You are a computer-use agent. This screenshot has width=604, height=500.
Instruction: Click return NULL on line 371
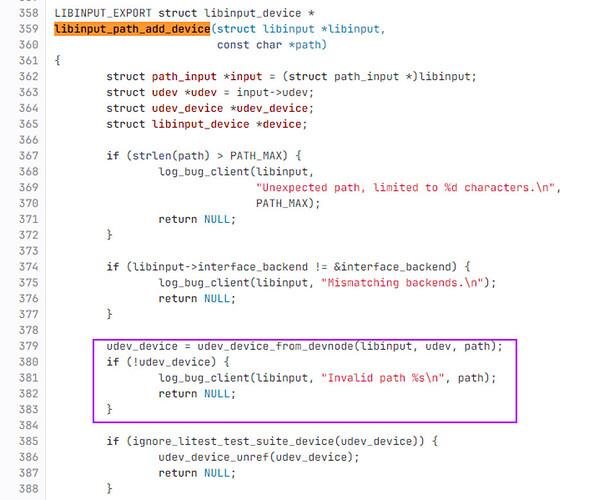(x=195, y=220)
